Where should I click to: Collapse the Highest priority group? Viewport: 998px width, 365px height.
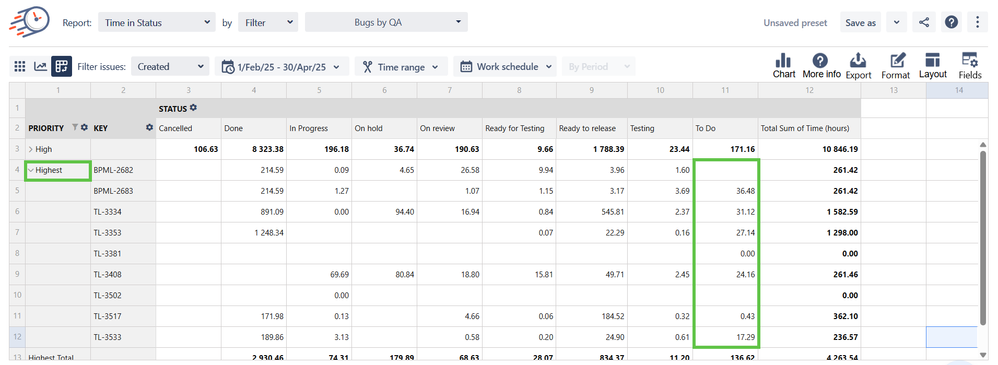pos(31,170)
